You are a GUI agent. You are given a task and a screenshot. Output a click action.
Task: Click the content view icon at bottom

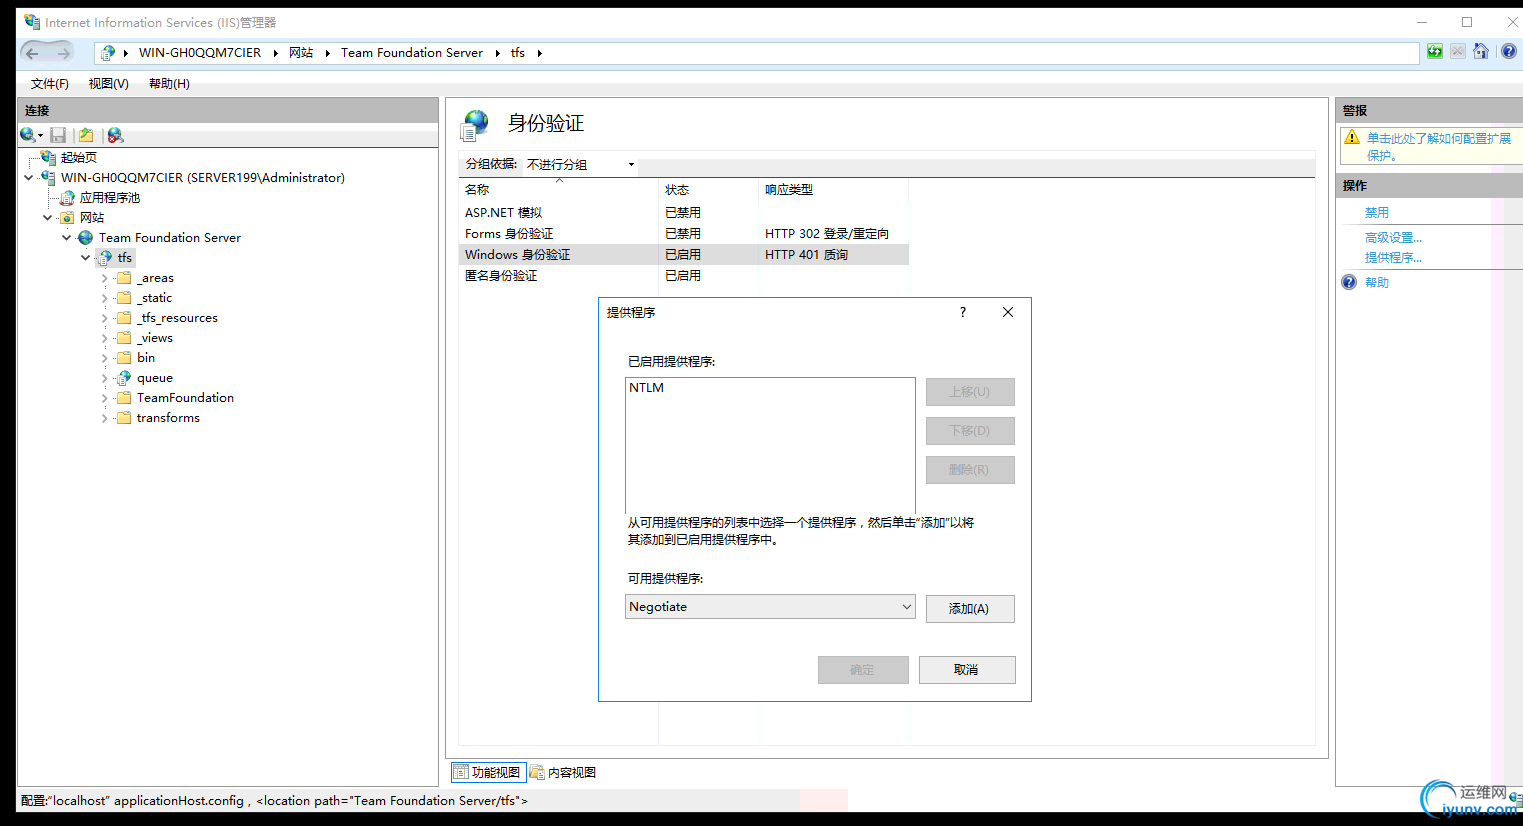pos(537,772)
